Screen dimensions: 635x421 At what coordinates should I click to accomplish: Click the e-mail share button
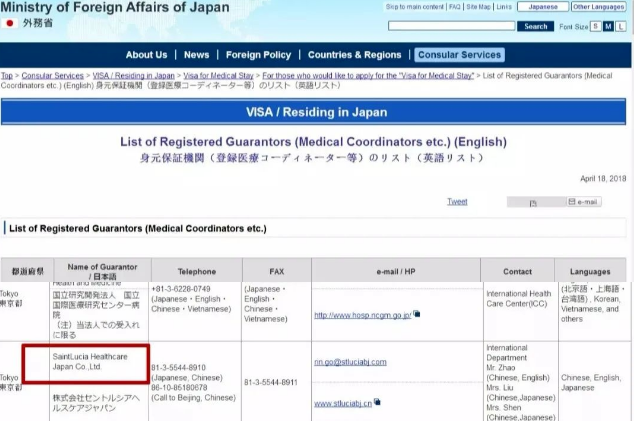pyautogui.click(x=584, y=202)
